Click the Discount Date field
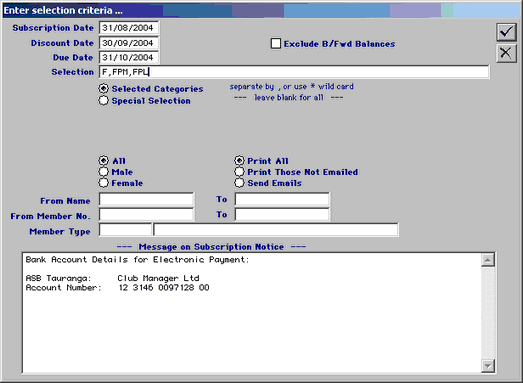Viewport: 523px width, 383px height. click(x=129, y=43)
